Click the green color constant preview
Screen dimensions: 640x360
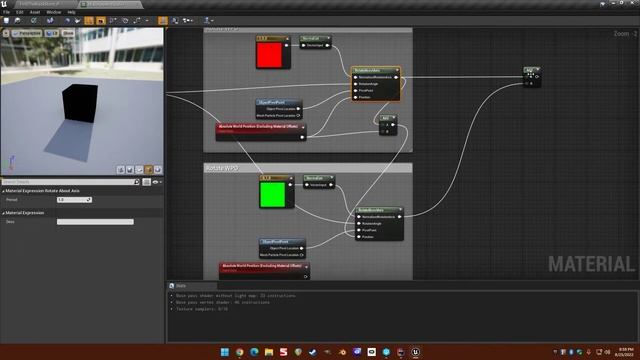tap(272, 195)
